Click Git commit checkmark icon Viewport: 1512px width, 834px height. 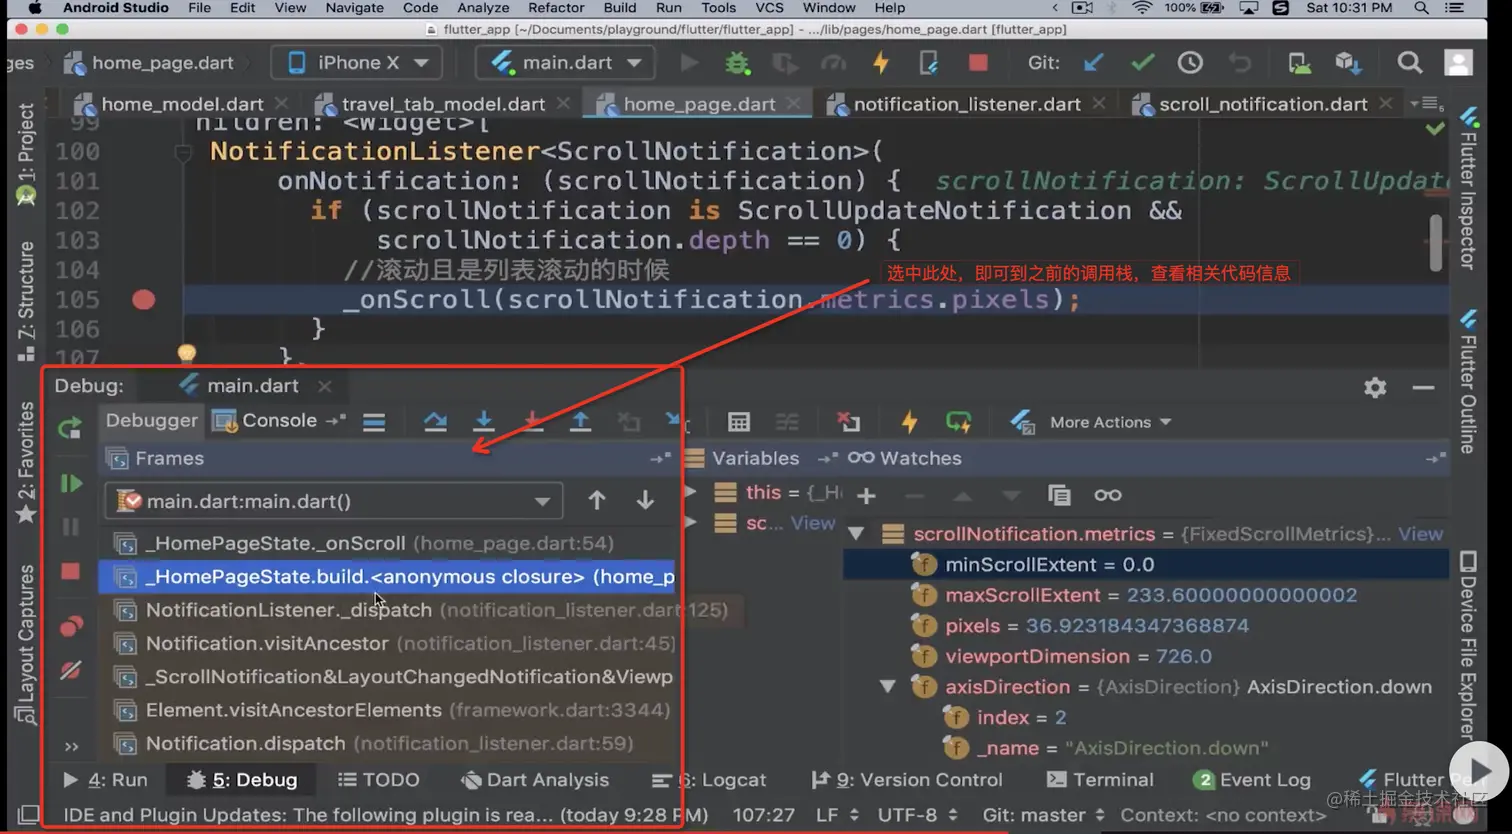click(1142, 63)
